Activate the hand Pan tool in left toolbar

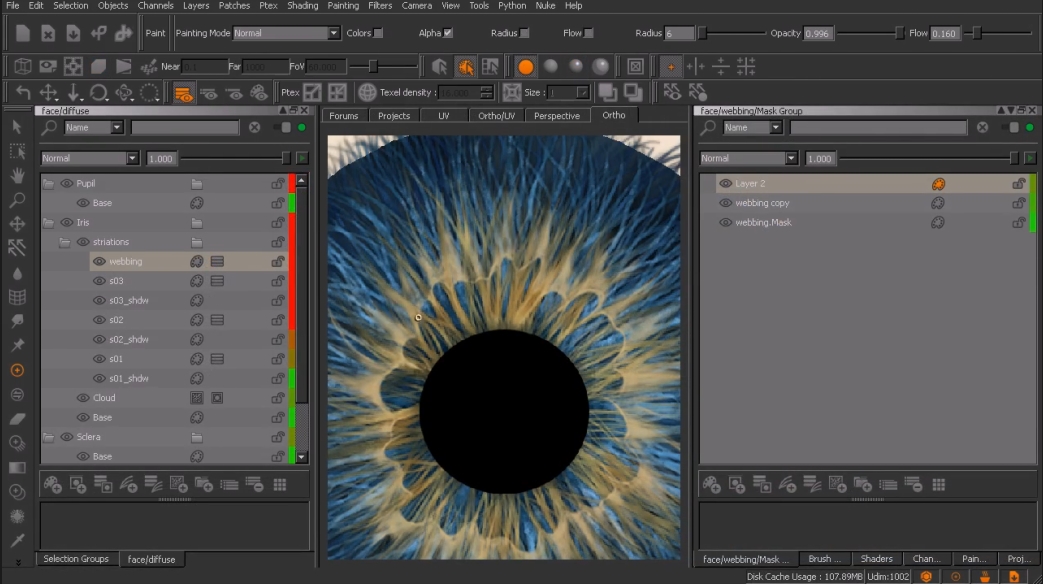tap(17, 176)
